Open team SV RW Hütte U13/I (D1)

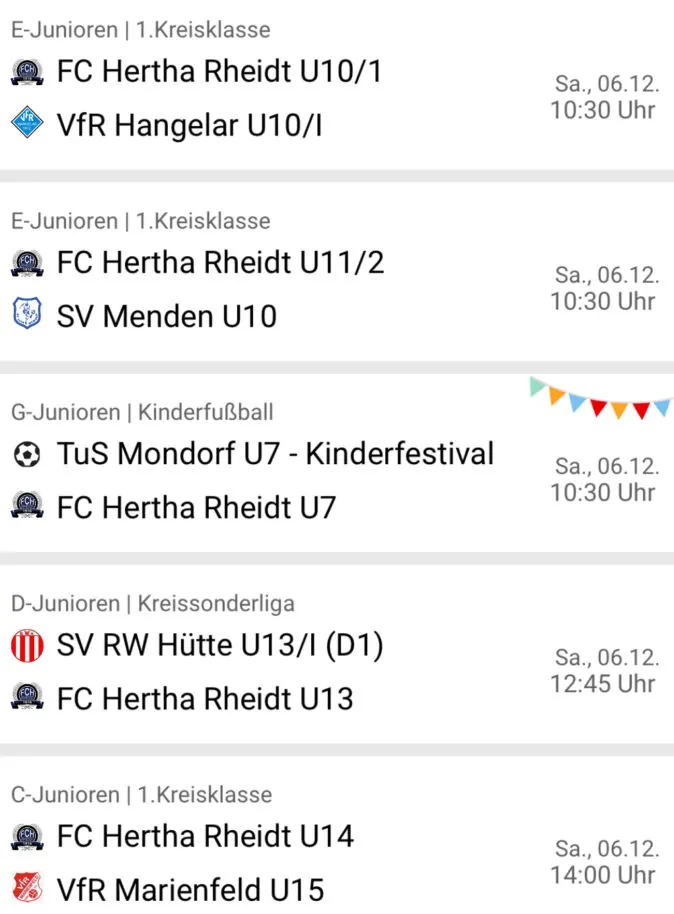pyautogui.click(x=220, y=646)
